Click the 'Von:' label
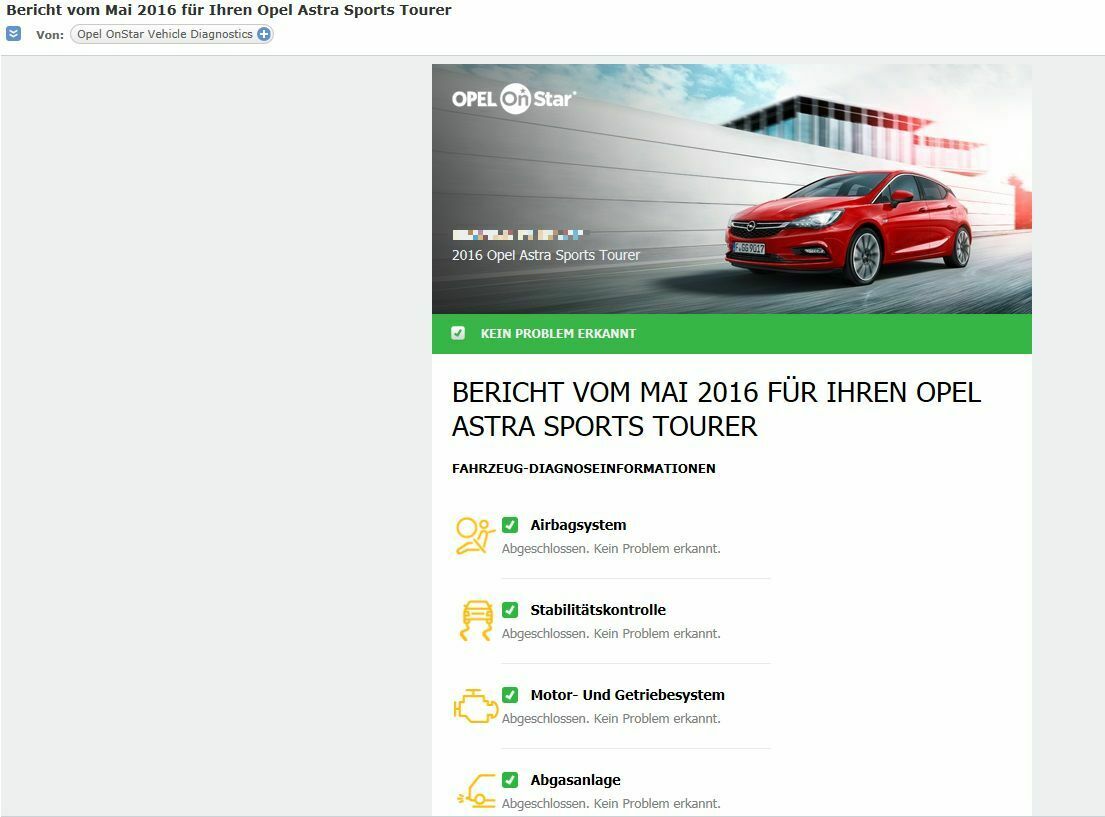 (x=50, y=35)
